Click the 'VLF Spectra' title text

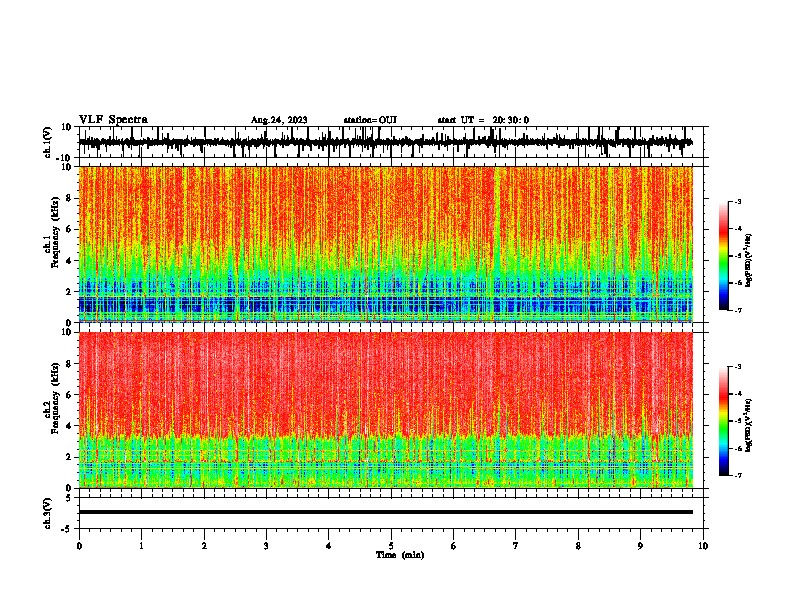113,120
